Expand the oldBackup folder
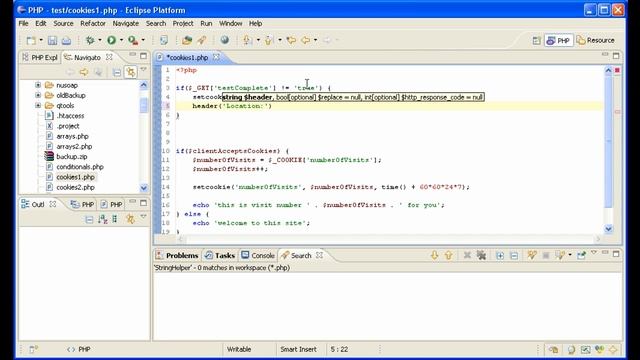 tap(38, 96)
